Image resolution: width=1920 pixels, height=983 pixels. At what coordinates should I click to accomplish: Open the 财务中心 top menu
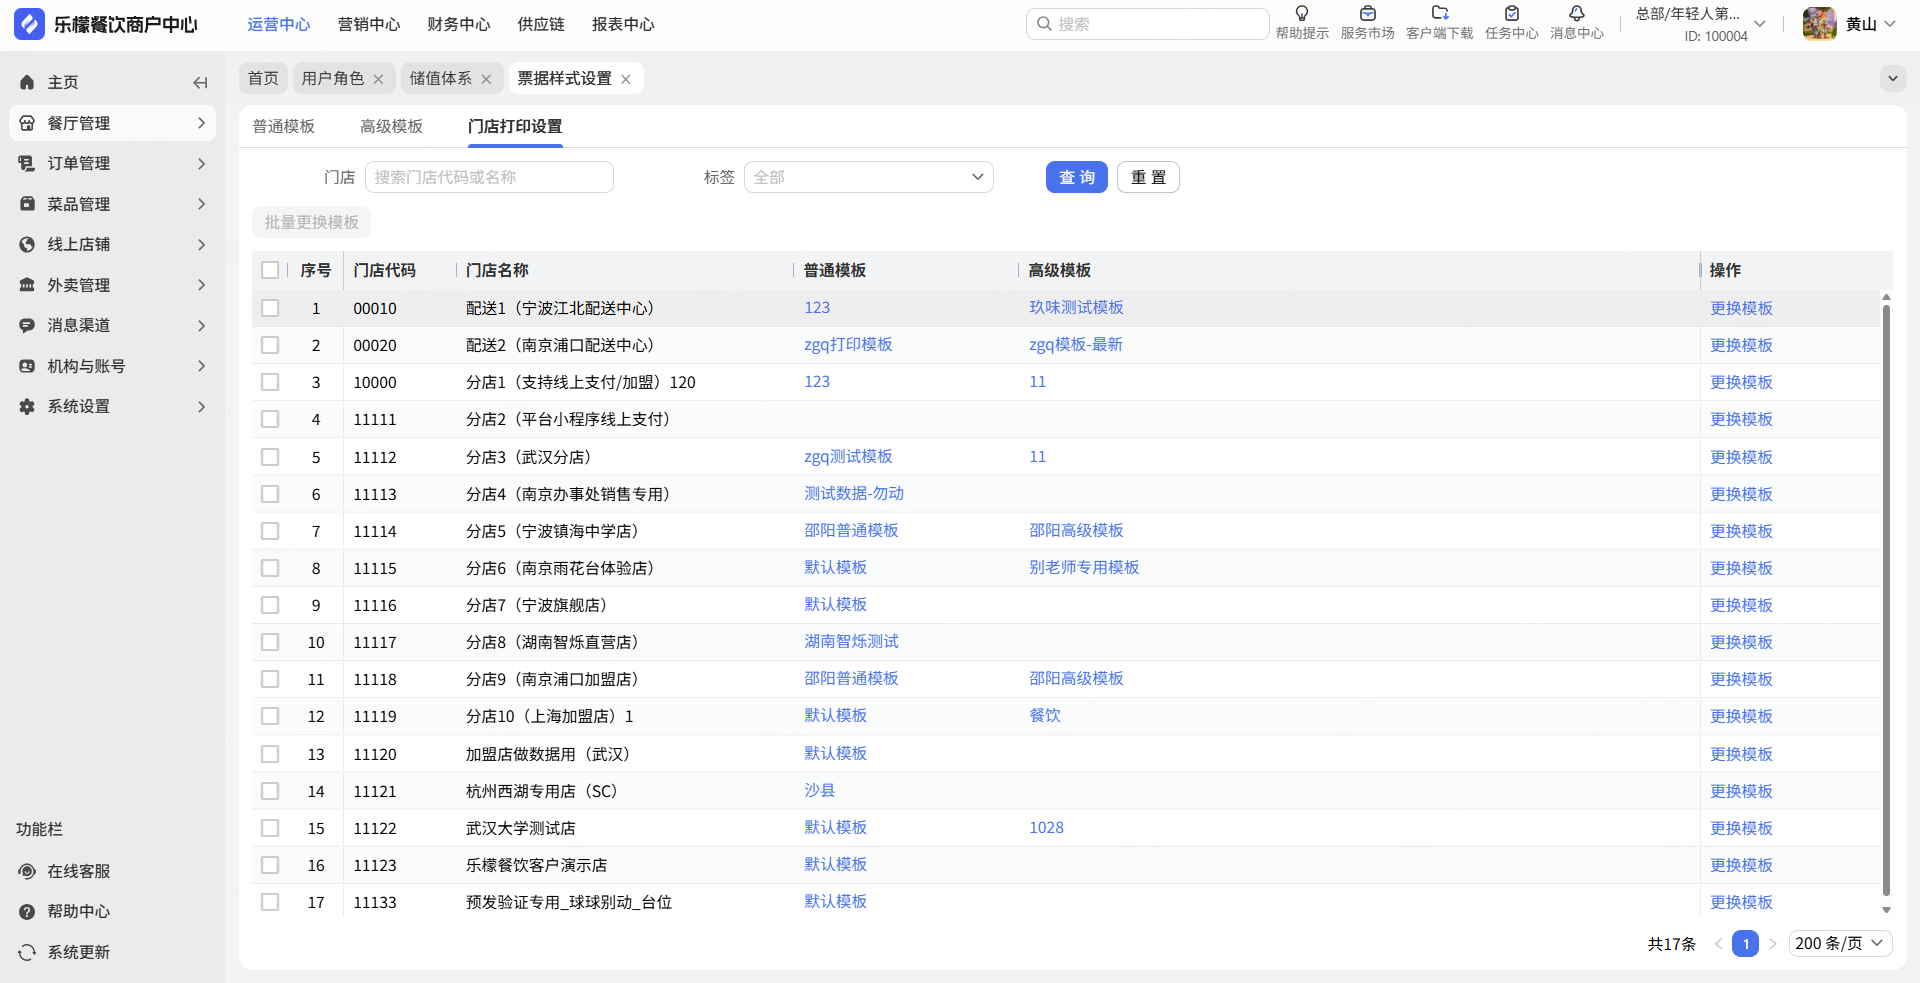tap(458, 24)
